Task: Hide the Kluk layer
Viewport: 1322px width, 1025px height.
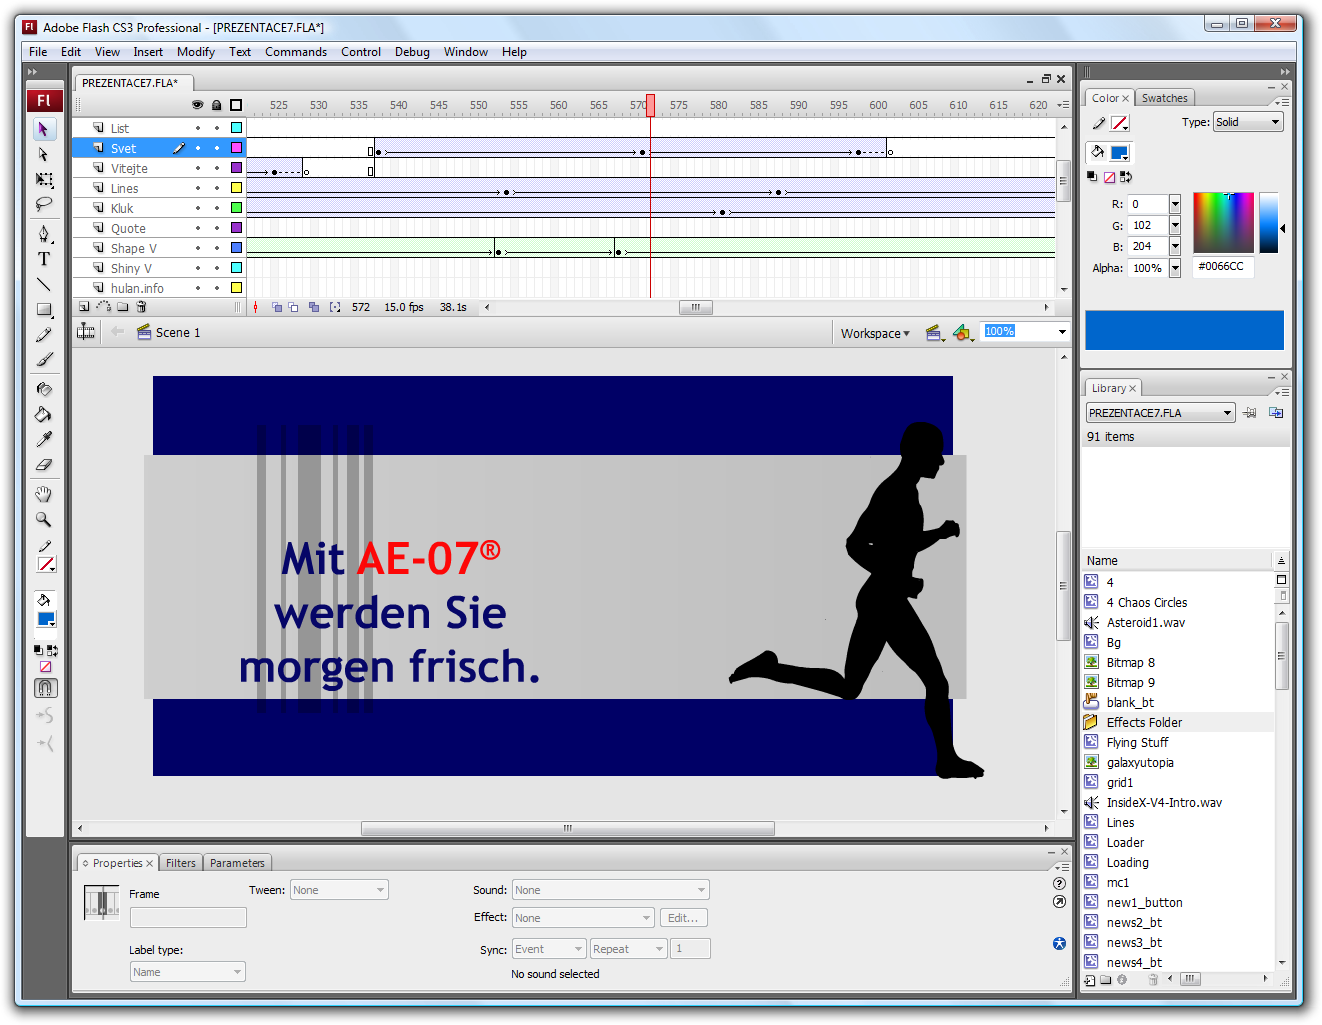Action: (x=198, y=207)
